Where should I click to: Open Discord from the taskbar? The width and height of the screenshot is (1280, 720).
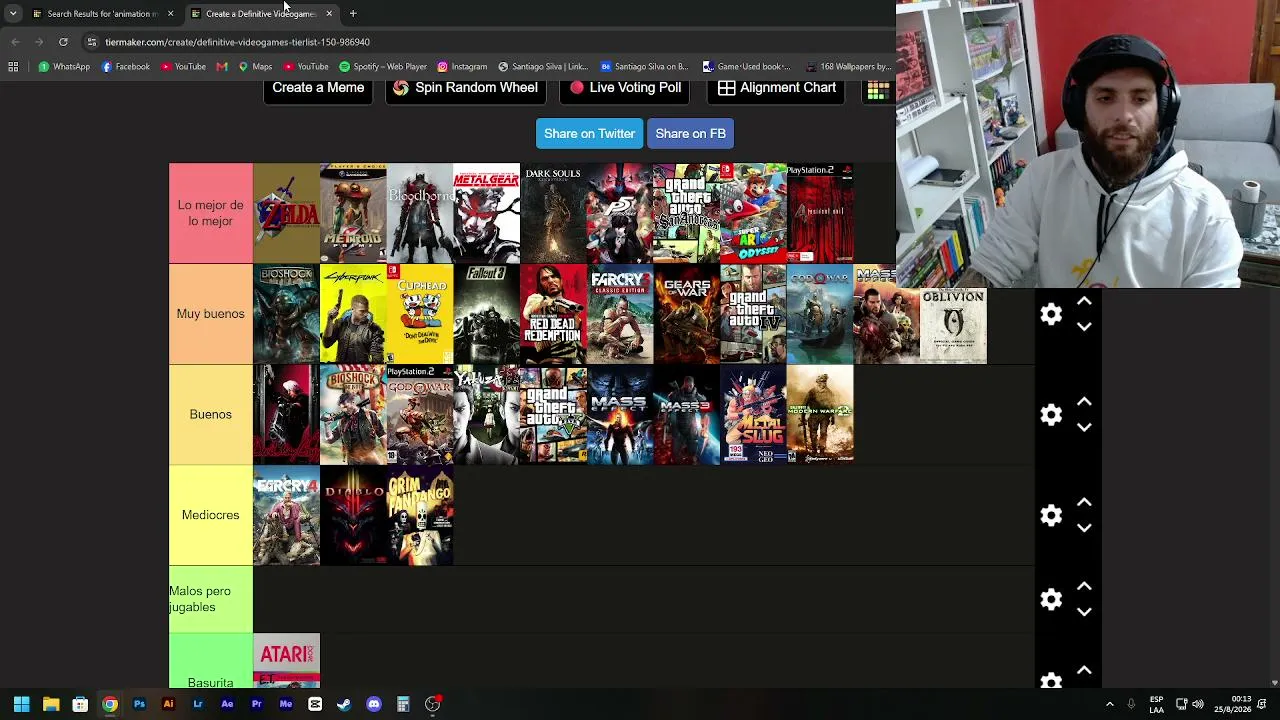click(x=374, y=704)
